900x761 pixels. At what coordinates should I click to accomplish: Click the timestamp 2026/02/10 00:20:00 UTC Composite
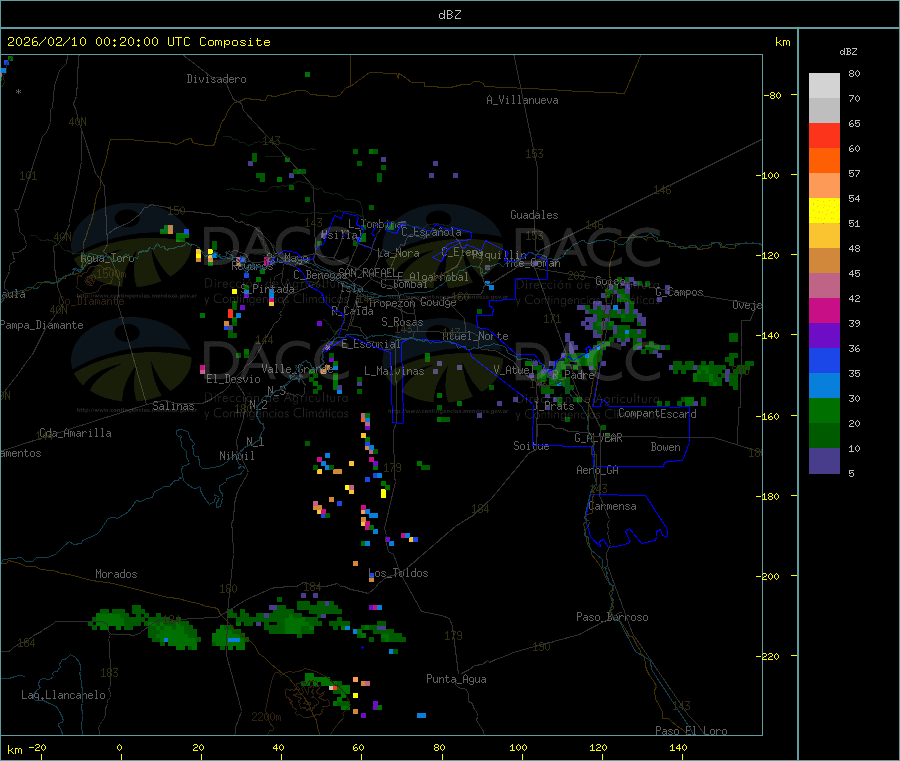[138, 42]
